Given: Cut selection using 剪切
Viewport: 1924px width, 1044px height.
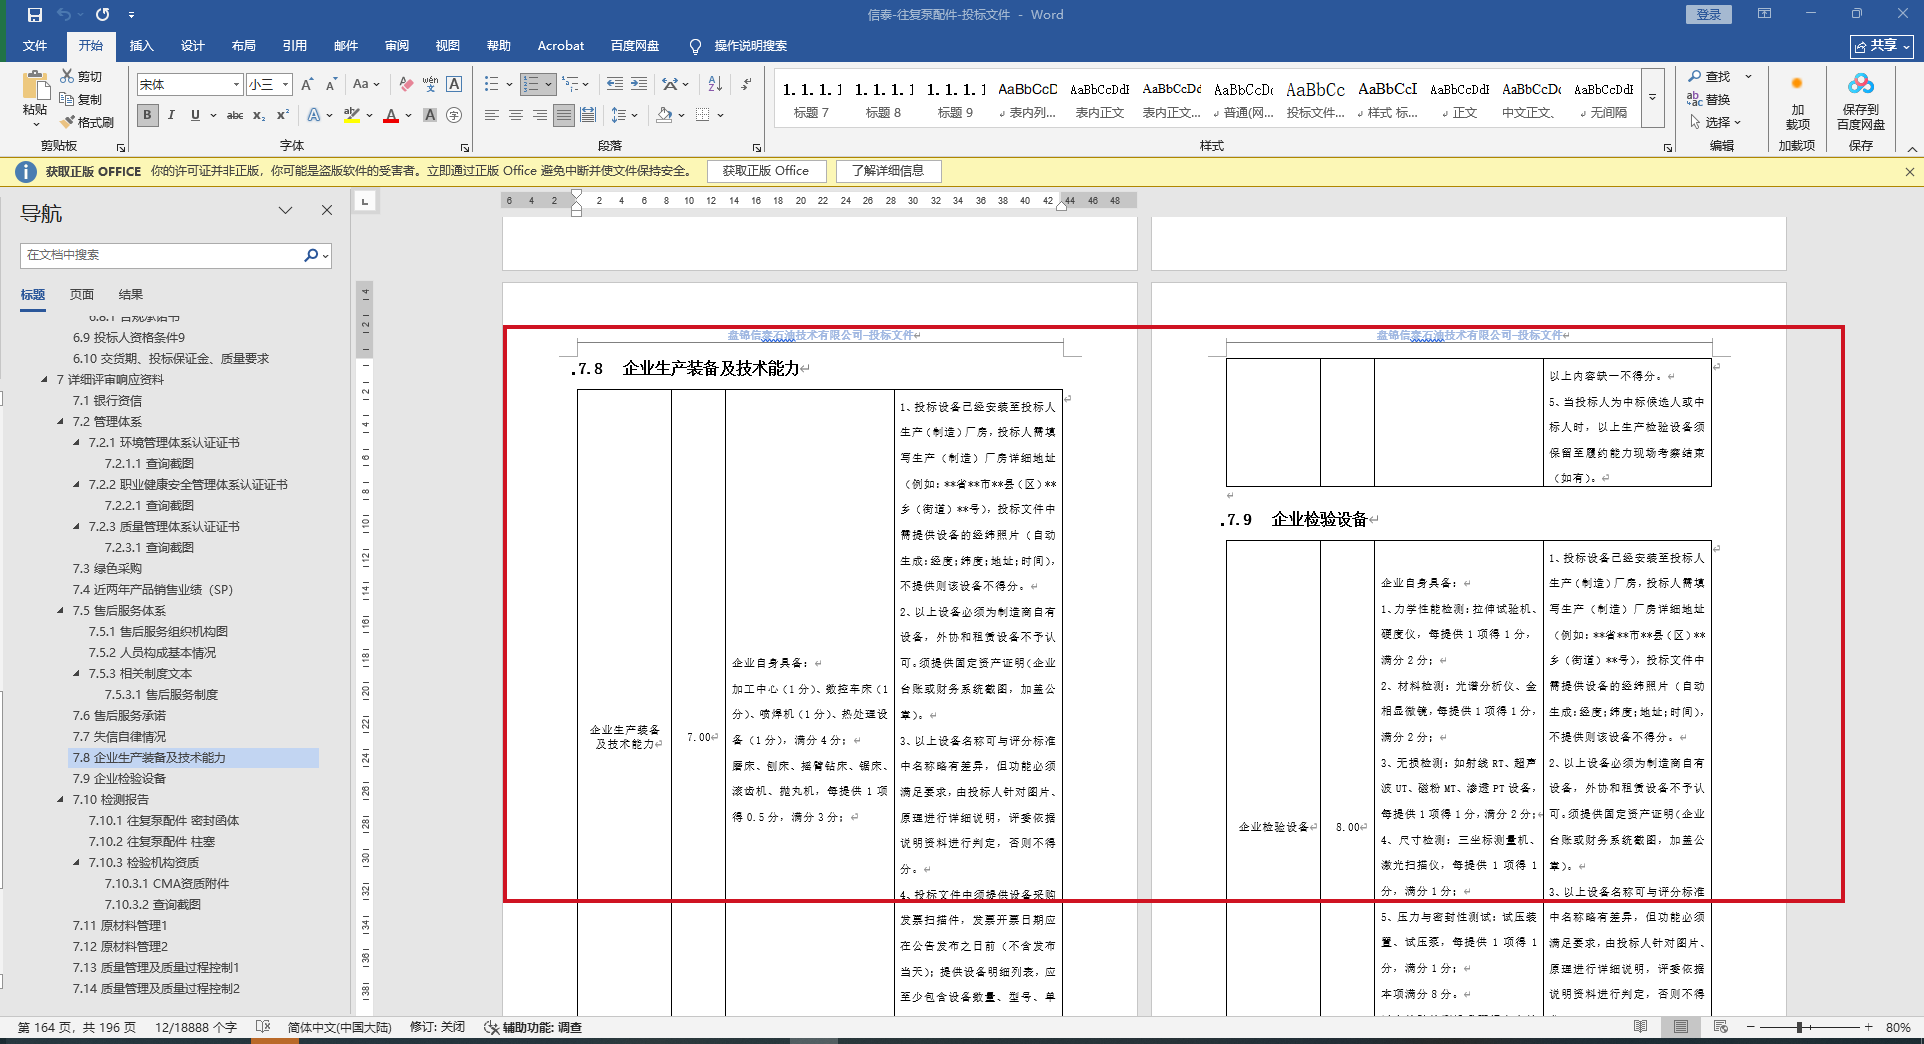Looking at the screenshot, I should click(x=81, y=77).
